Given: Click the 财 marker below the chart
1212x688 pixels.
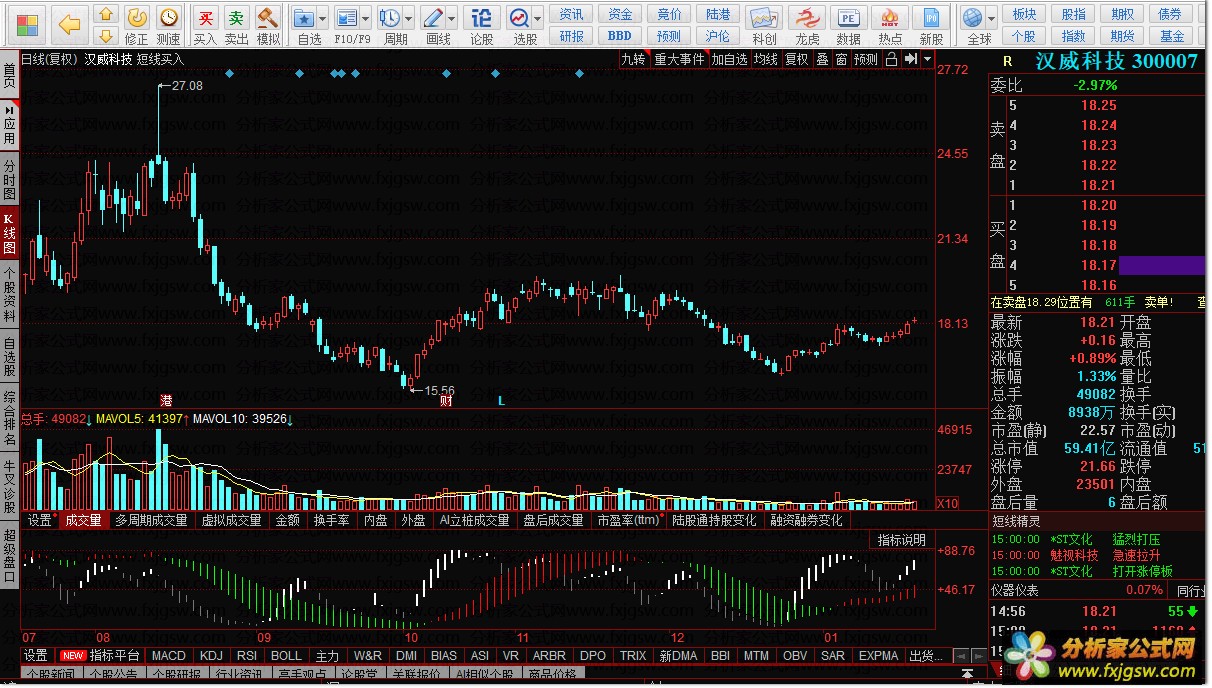Looking at the screenshot, I should [x=446, y=401].
